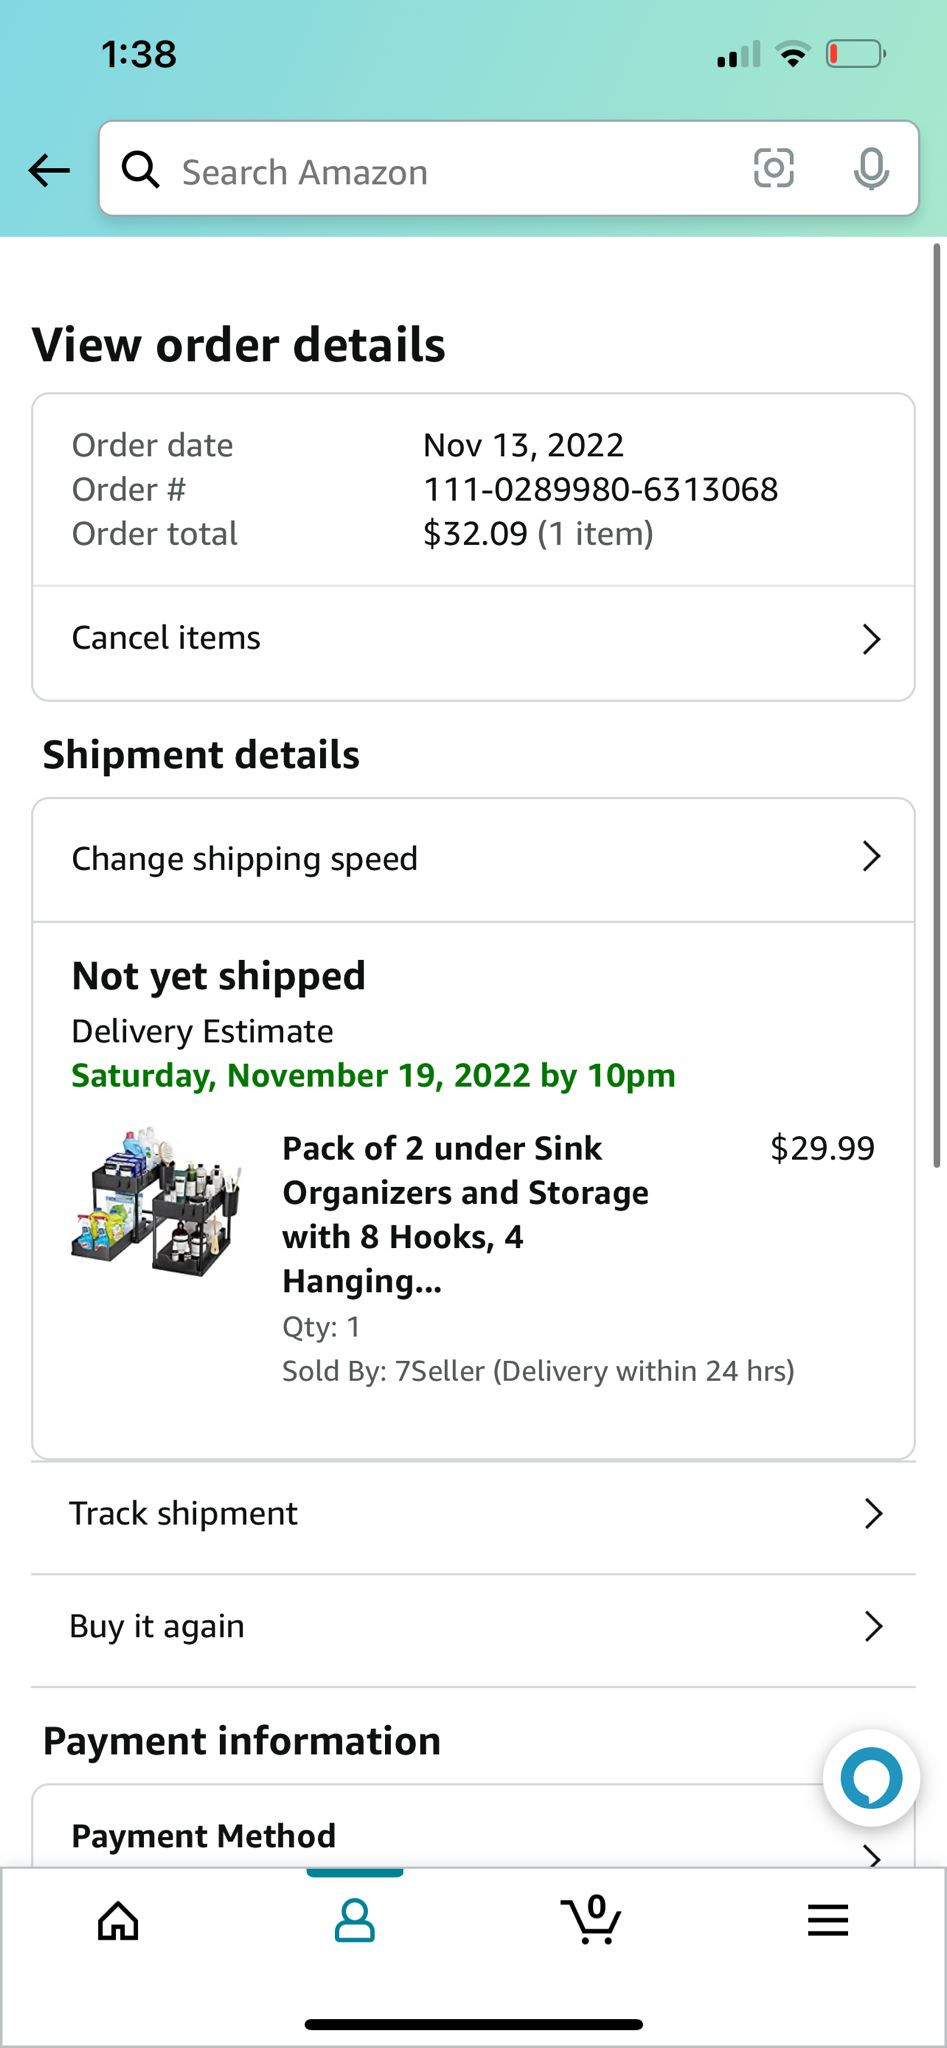The height and width of the screenshot is (2048, 947).
Task: Open the Alexa assistant bubble
Action: (x=871, y=1778)
